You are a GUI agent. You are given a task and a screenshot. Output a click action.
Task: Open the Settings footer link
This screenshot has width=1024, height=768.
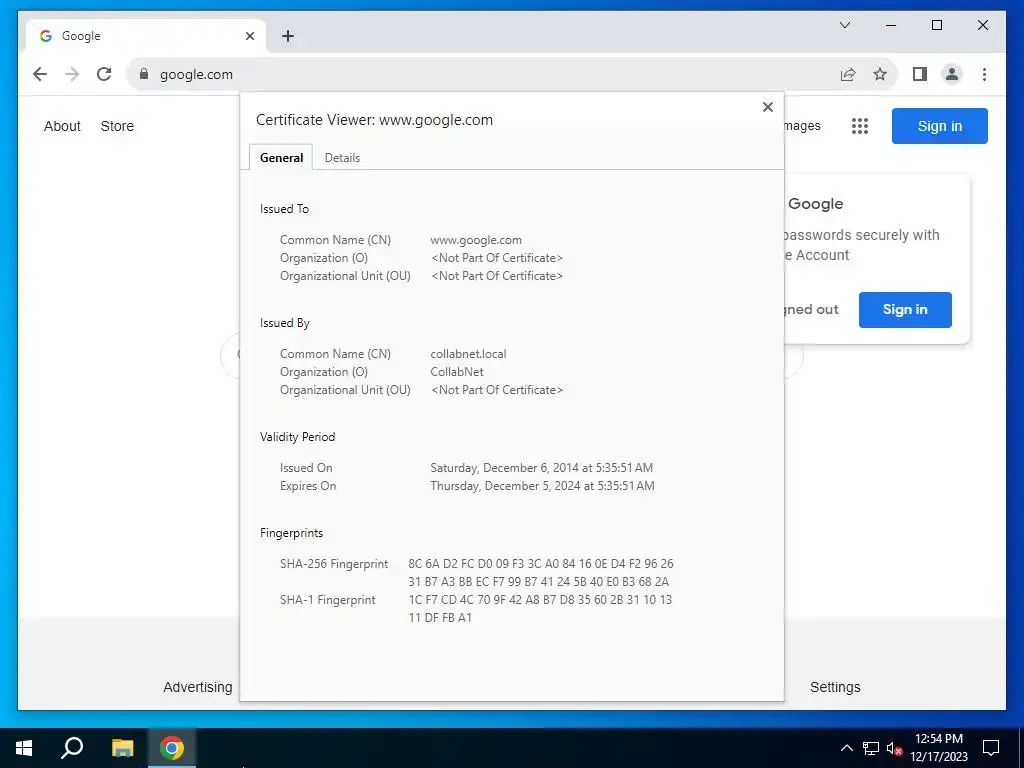coord(835,687)
